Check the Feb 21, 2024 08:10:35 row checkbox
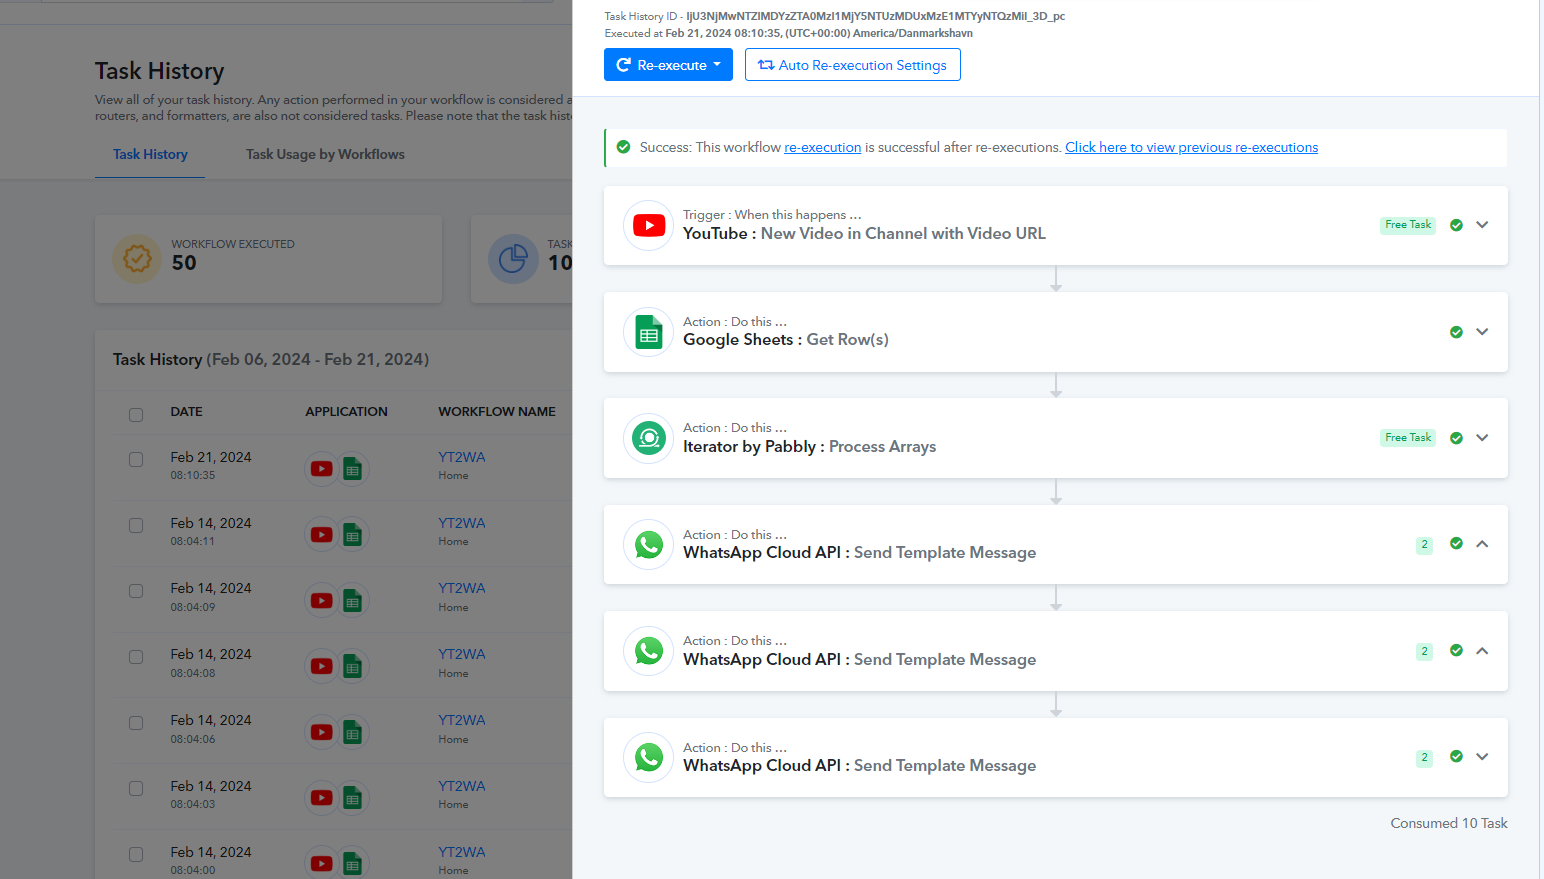The image size is (1544, 879). tap(136, 460)
